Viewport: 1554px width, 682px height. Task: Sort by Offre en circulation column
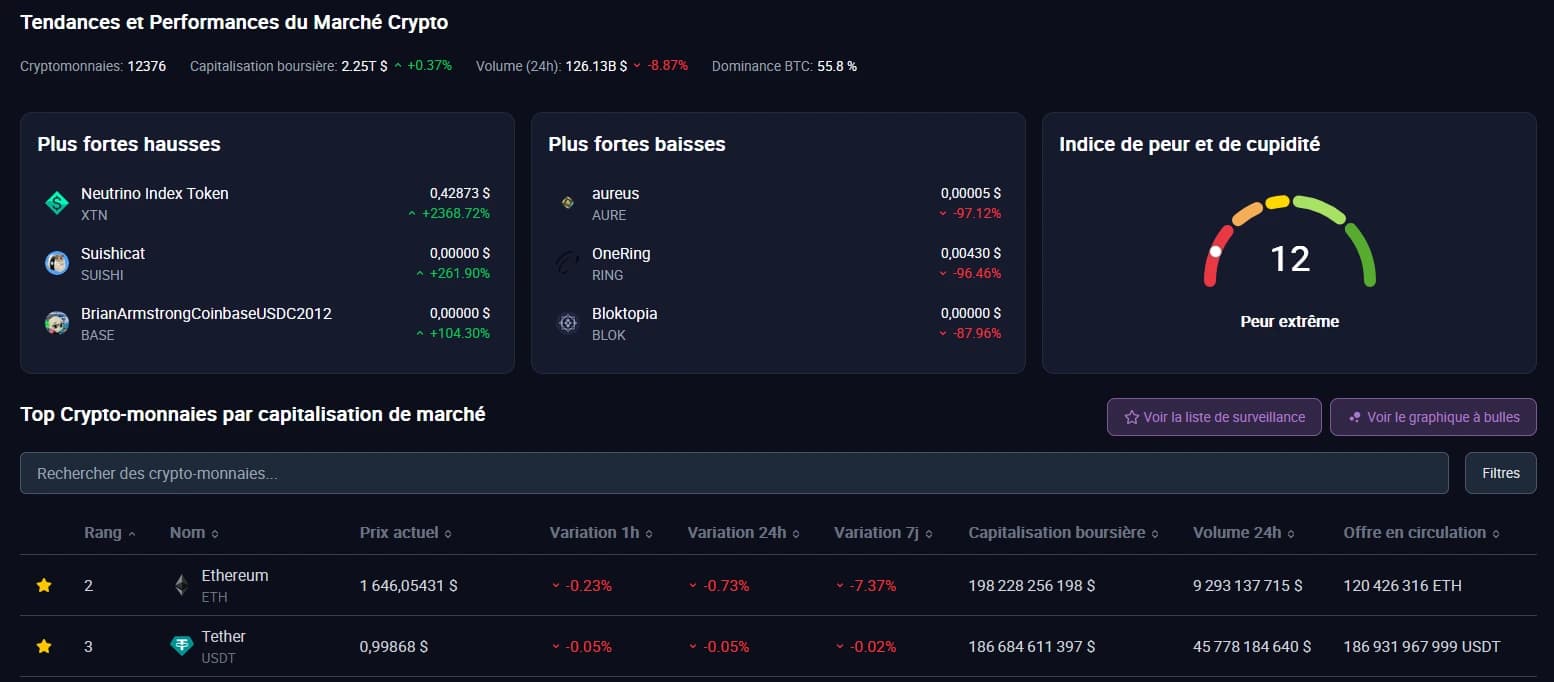1421,532
